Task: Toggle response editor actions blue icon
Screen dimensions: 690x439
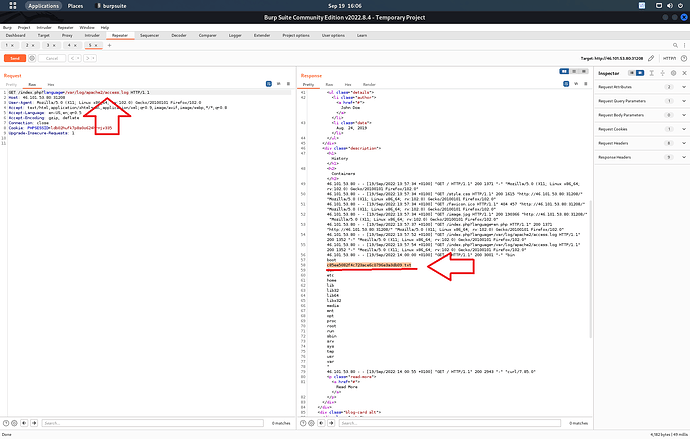Action: [566, 84]
